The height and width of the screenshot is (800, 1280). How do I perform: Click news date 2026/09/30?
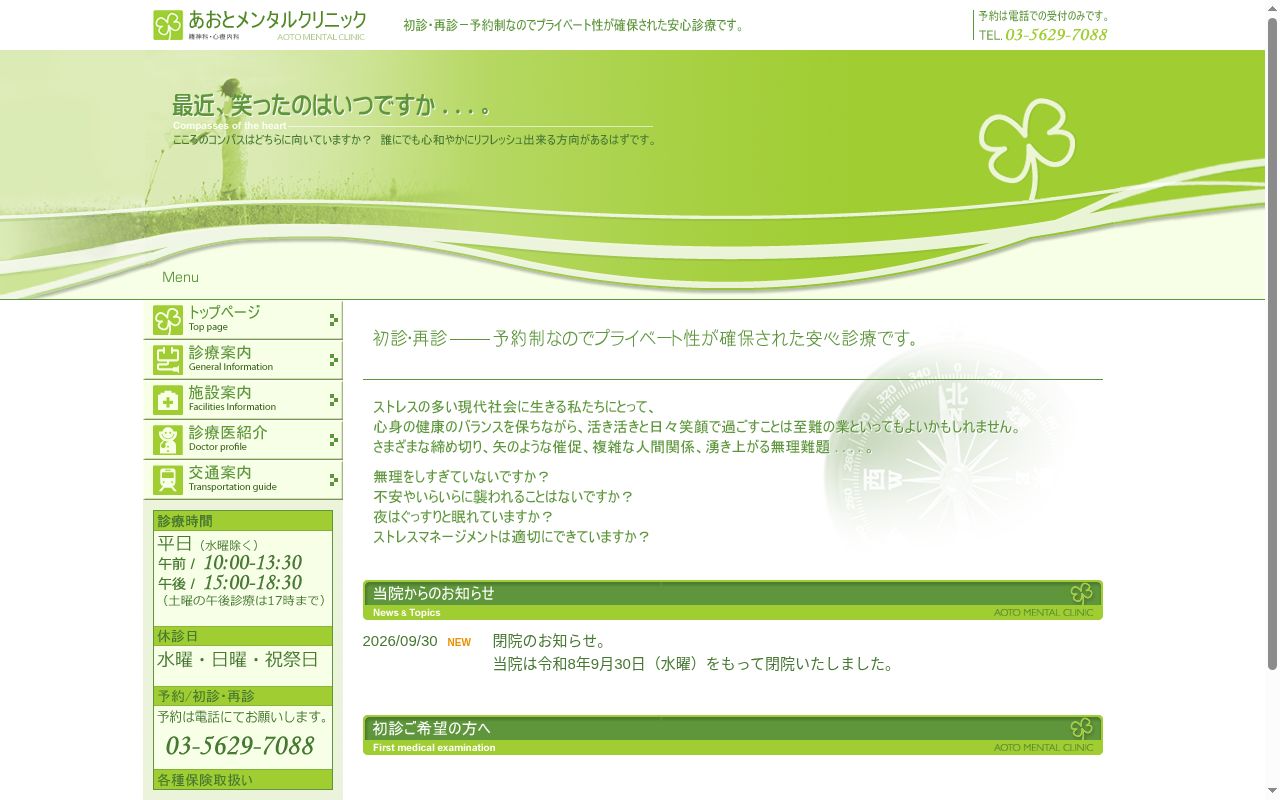400,641
